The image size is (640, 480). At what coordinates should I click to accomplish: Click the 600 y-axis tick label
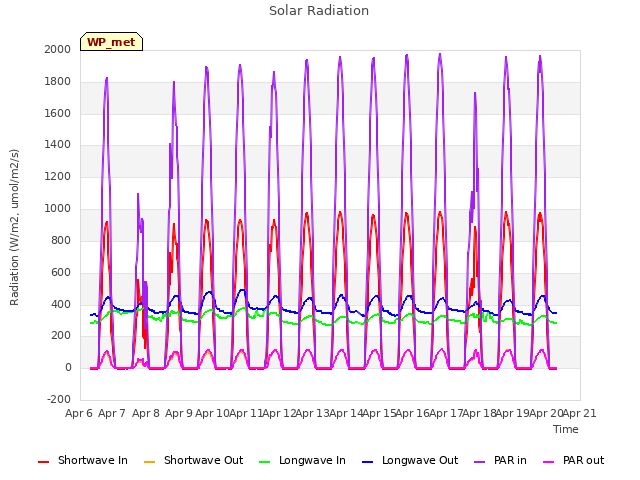click(61, 272)
